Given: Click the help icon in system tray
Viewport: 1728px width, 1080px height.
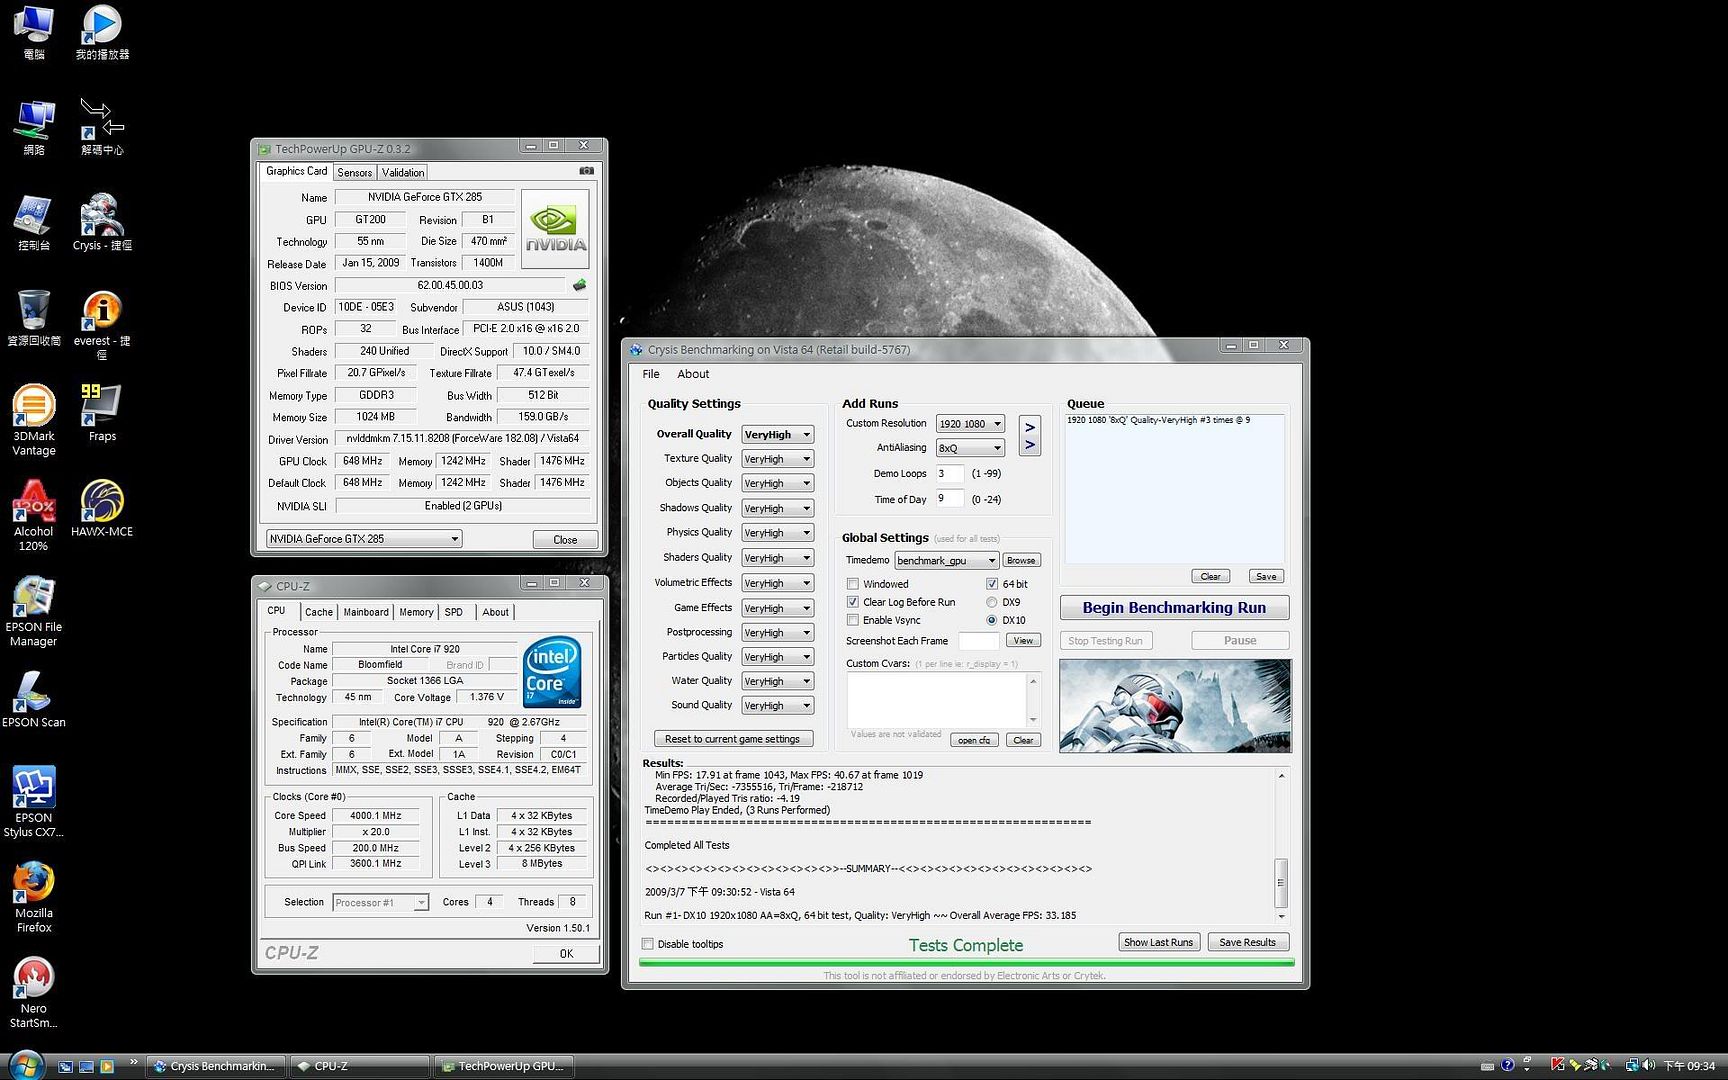Looking at the screenshot, I should (x=1507, y=1066).
